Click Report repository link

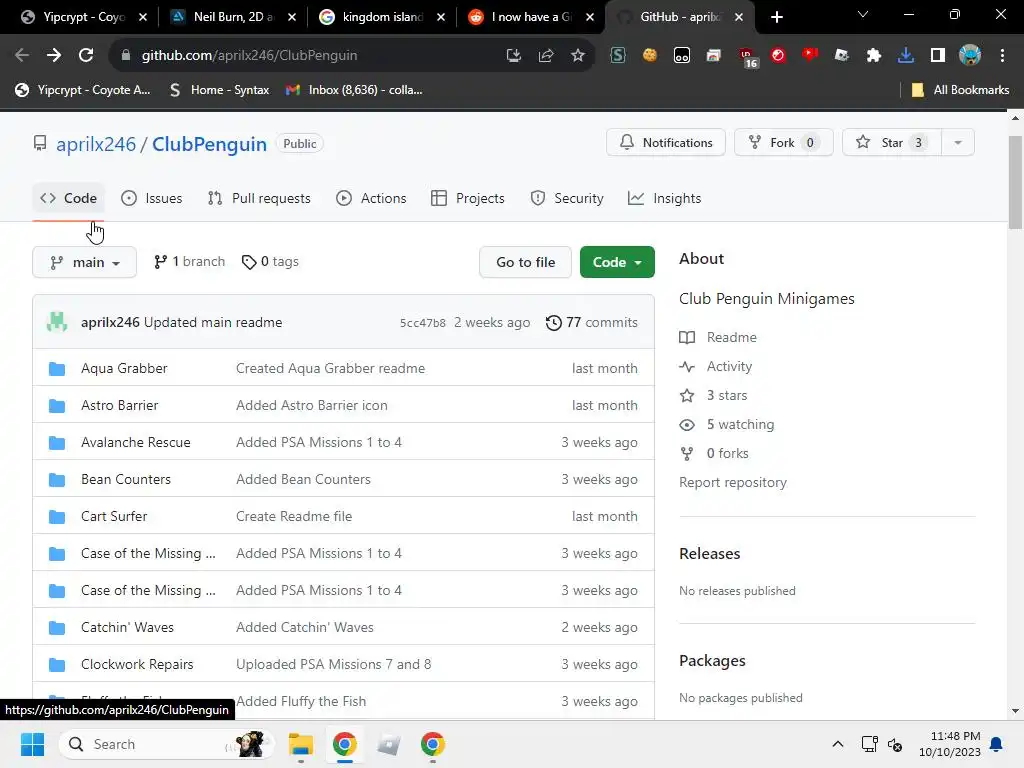(733, 483)
